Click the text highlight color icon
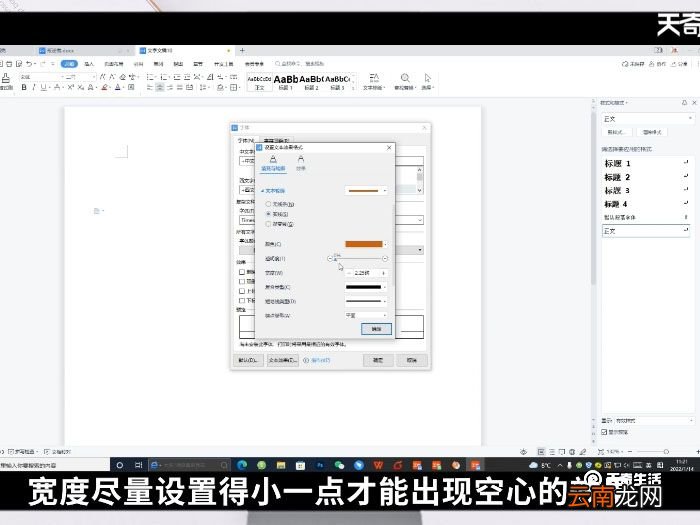 click(104, 88)
